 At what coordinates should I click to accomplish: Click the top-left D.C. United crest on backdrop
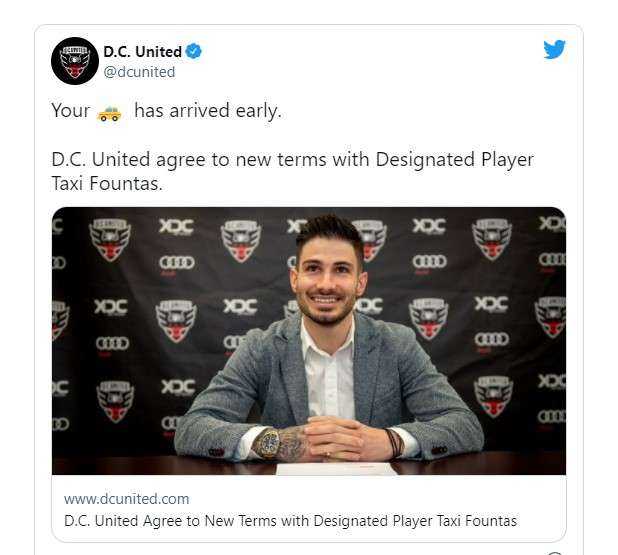[x=110, y=239]
